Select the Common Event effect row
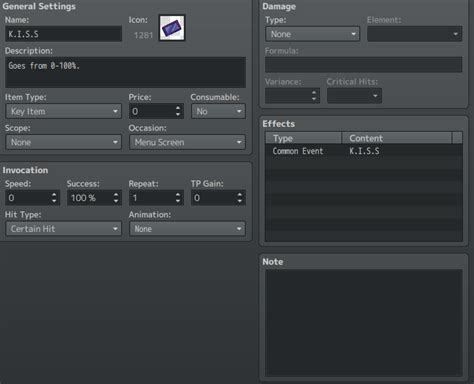Screen dimensions: 474x384 click(364, 151)
